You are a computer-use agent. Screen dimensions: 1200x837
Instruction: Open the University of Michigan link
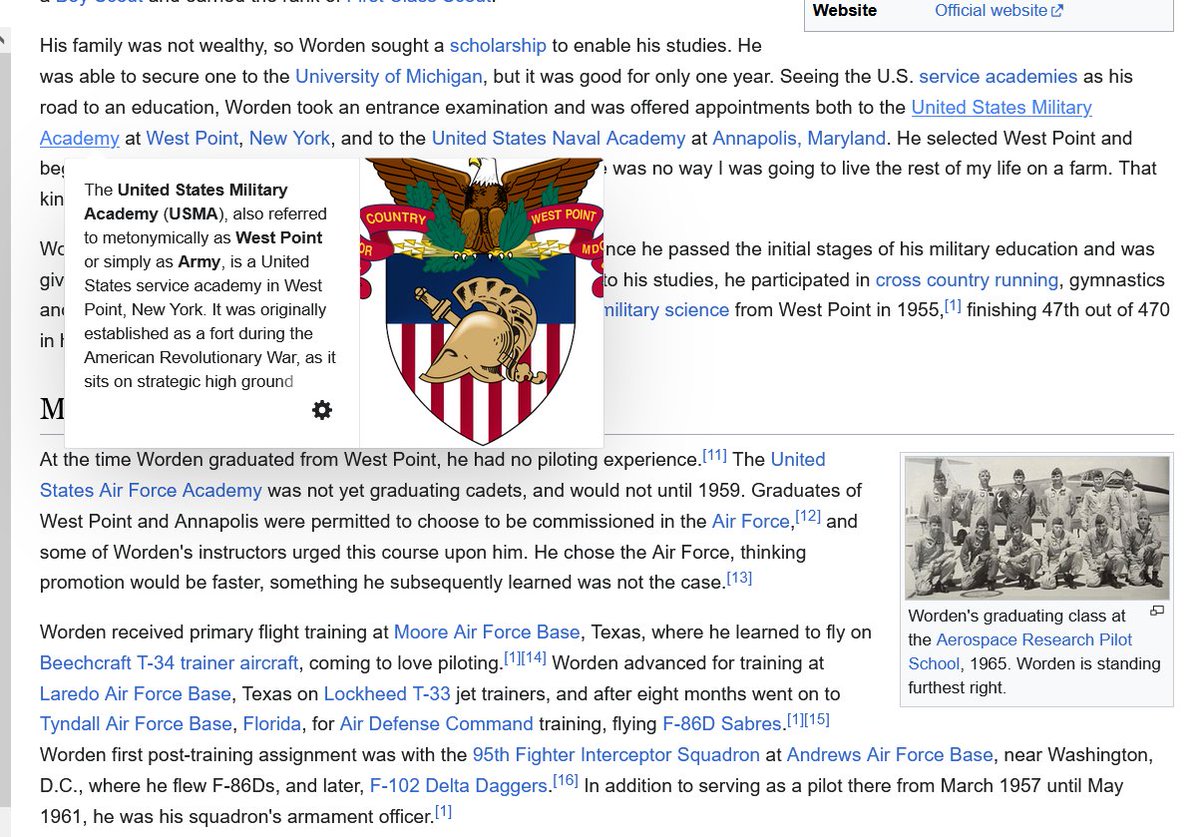click(389, 76)
